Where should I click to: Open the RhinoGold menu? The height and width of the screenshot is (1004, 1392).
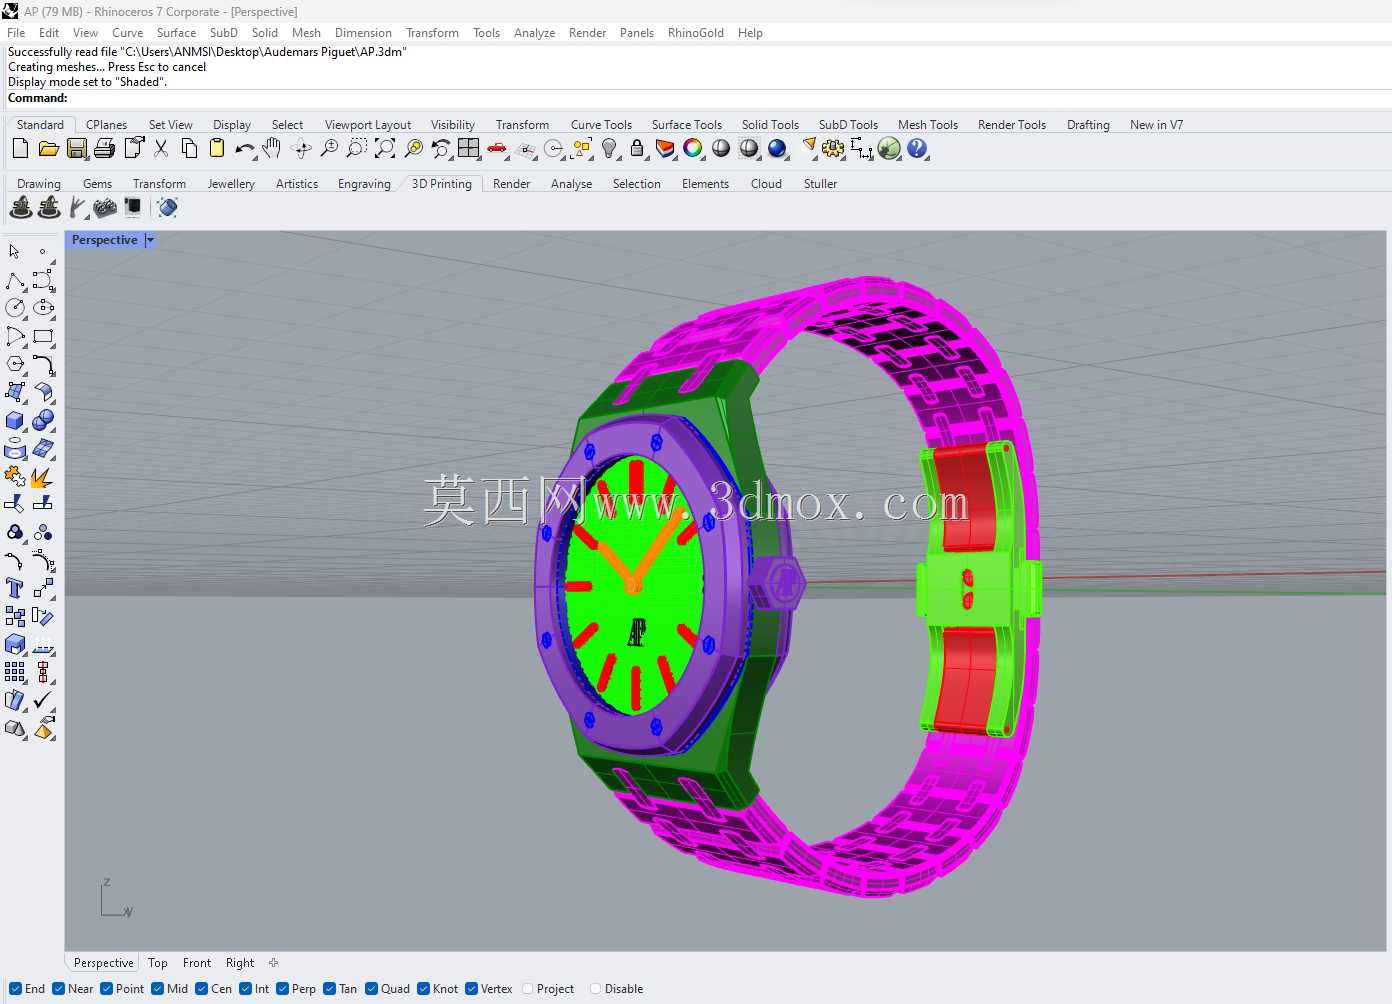696,33
